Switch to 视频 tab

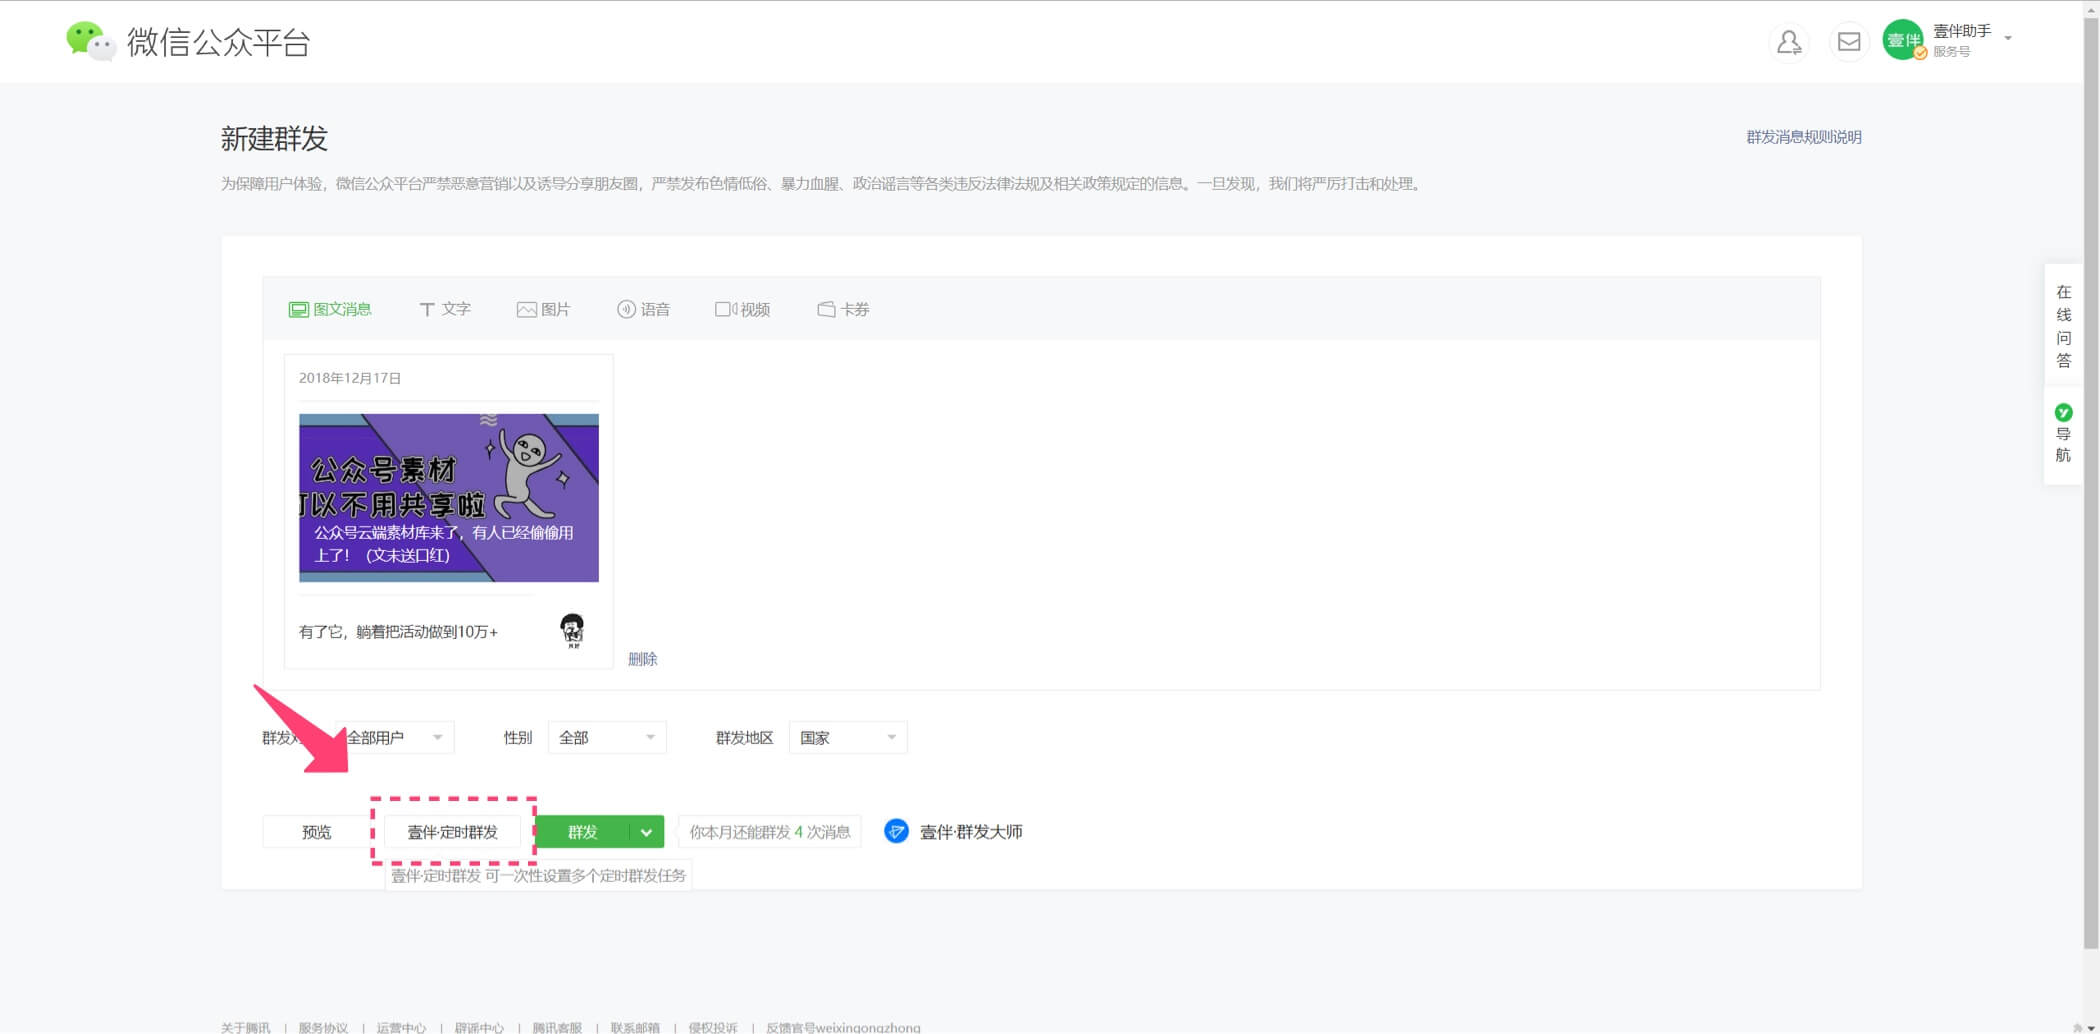[742, 309]
